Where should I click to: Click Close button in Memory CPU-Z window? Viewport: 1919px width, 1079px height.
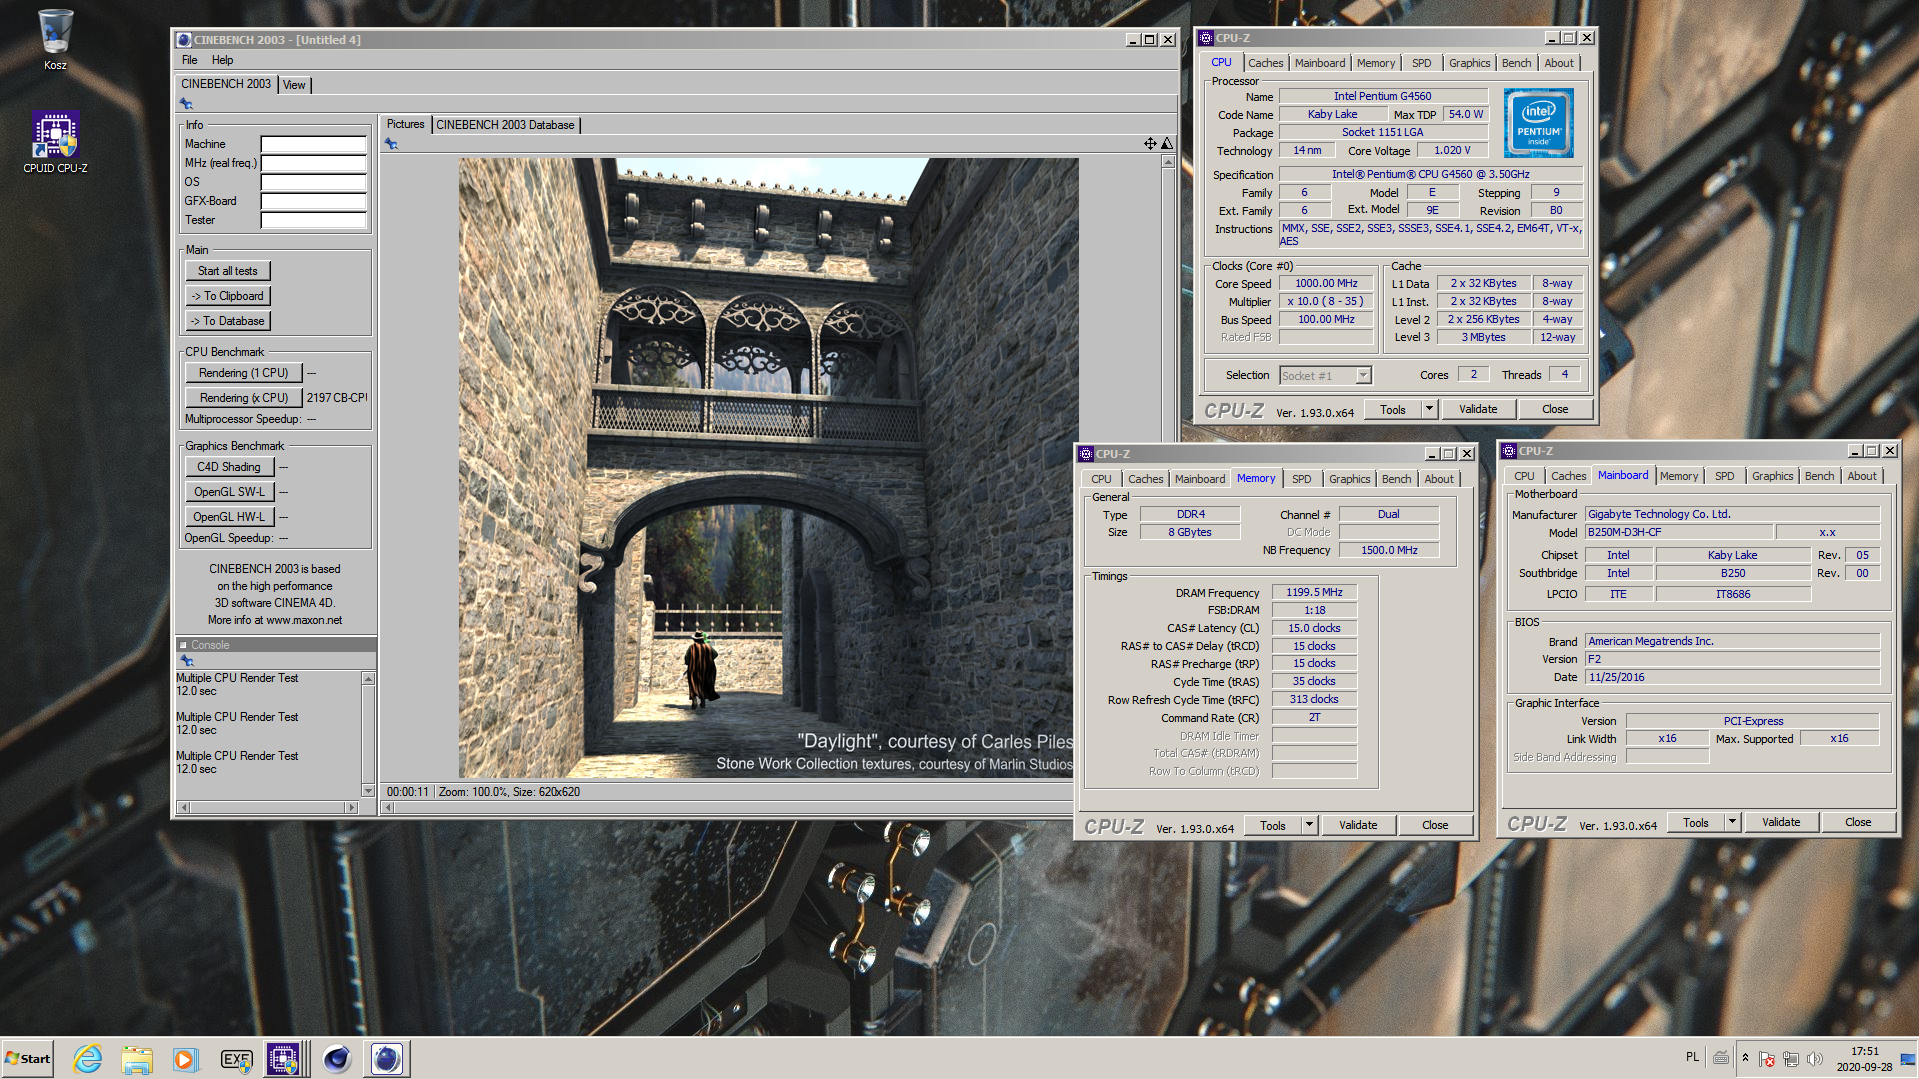tap(1435, 825)
